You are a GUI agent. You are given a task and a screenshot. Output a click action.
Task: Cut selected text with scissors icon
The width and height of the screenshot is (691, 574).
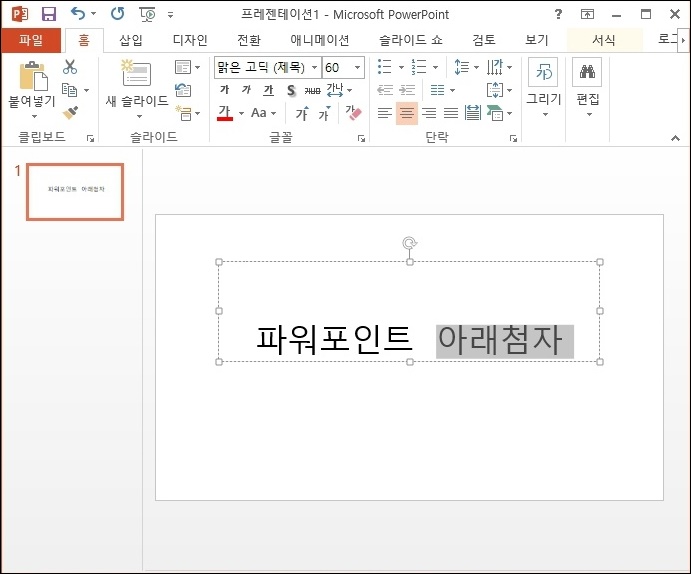coord(70,67)
